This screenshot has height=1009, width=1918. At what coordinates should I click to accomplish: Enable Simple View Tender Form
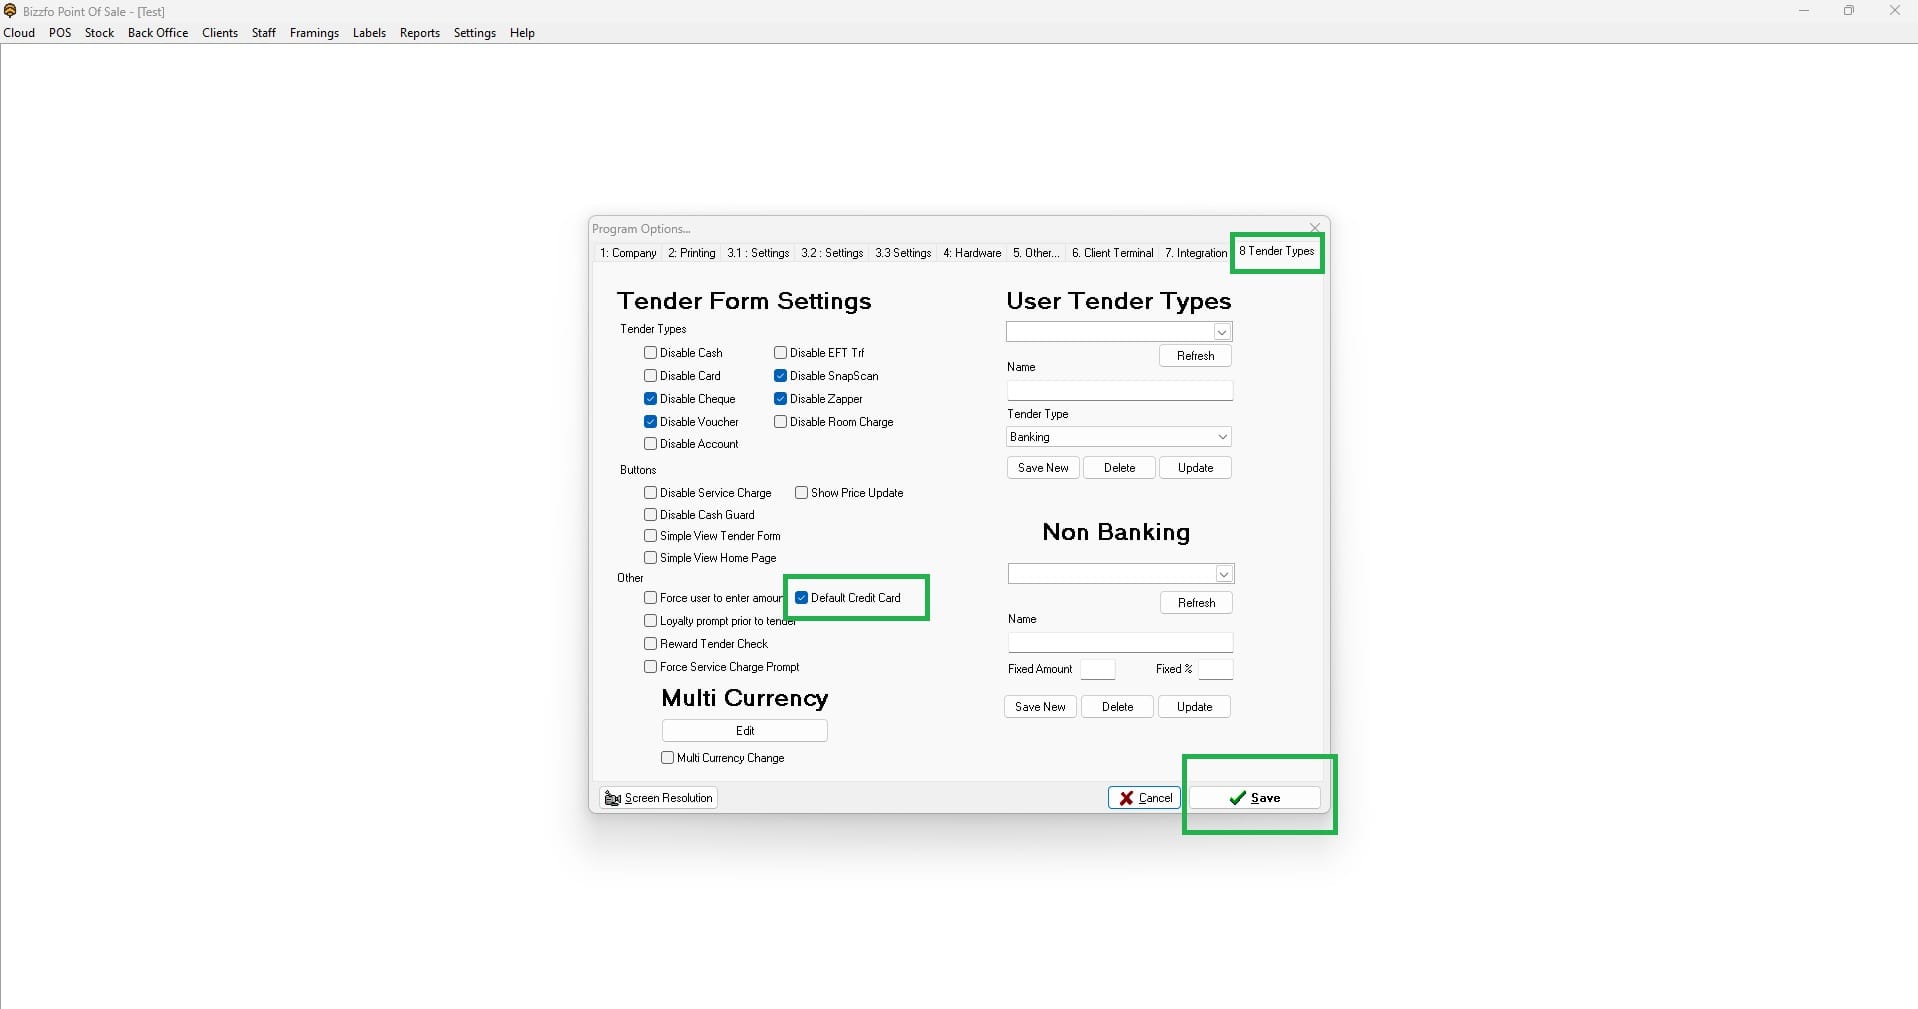(650, 535)
